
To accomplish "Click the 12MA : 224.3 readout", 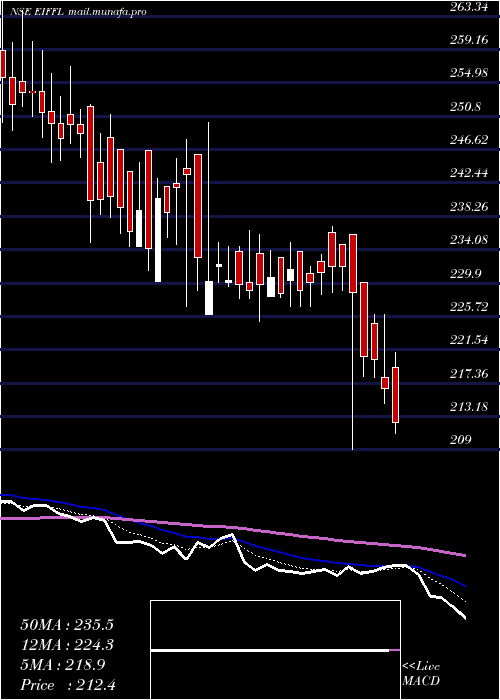I will pyautogui.click(x=67, y=645).
